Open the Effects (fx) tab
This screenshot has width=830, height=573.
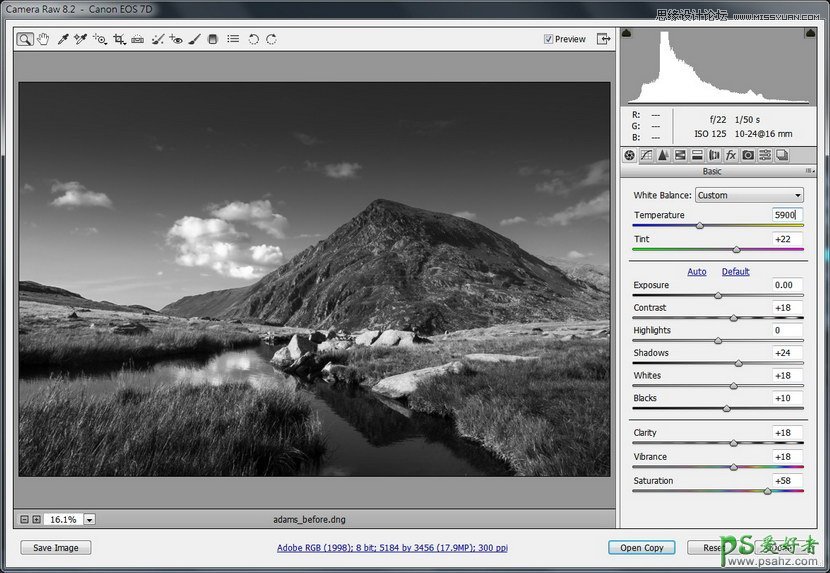[731, 155]
